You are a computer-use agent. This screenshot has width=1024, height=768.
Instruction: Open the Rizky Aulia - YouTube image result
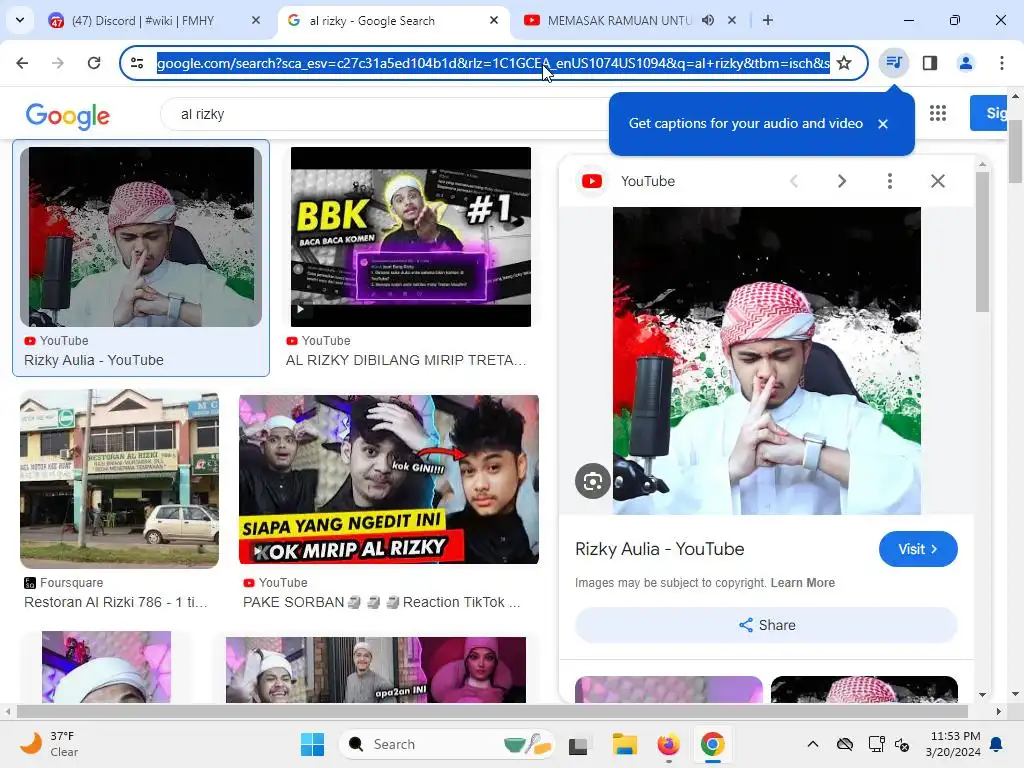coord(141,236)
